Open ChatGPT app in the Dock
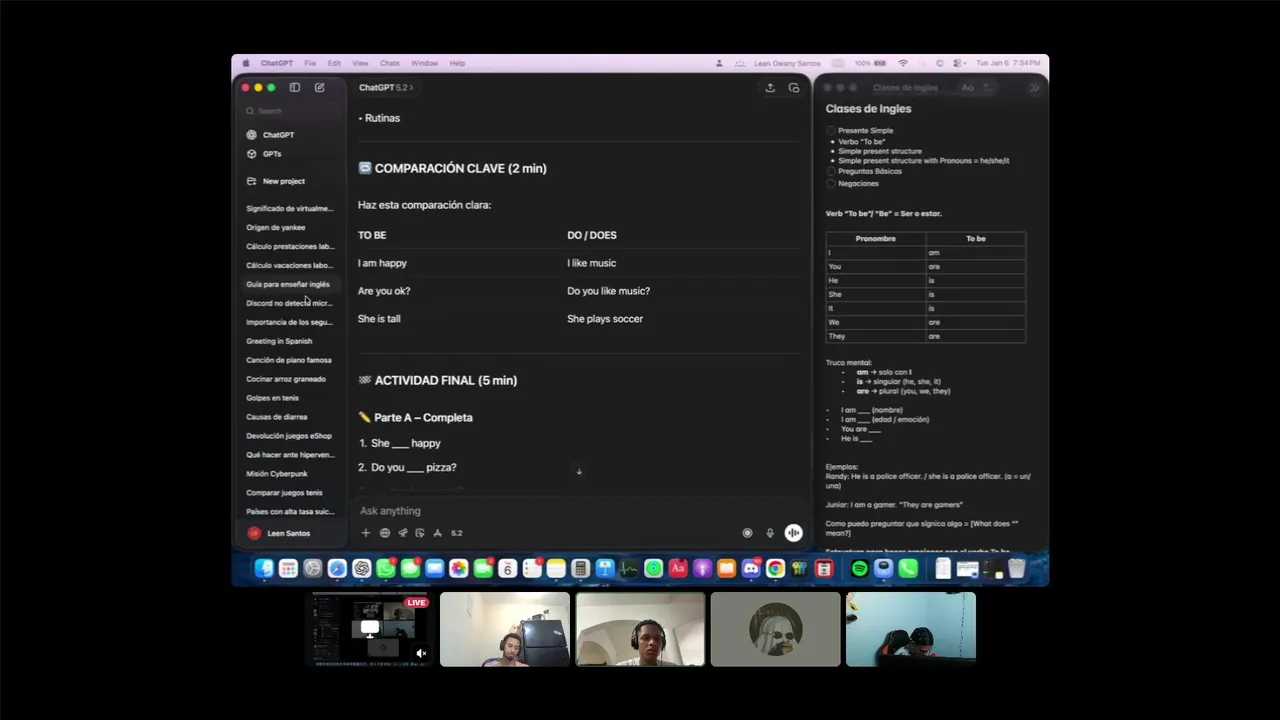1280x720 pixels. tap(362, 568)
